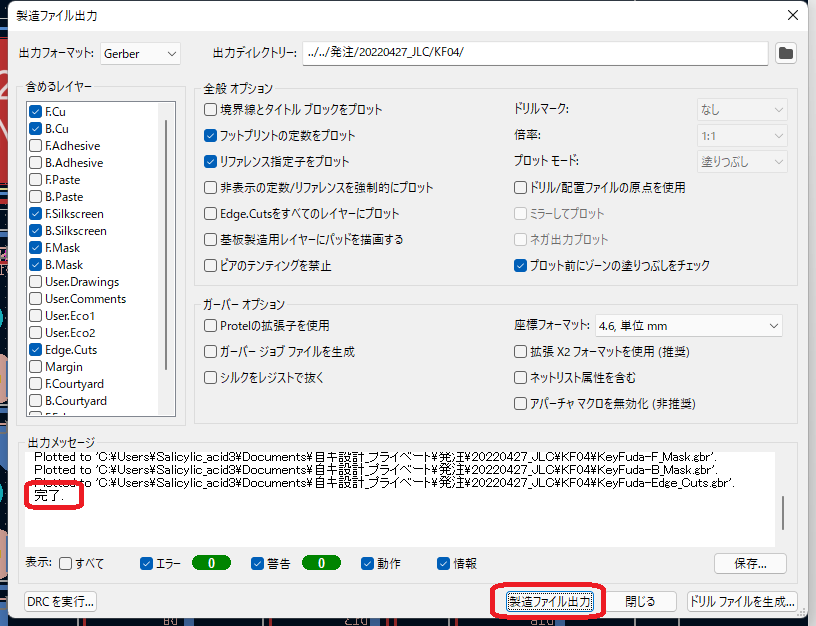Image resolution: width=816 pixels, height=626 pixels.
Task: Uncheck the B.Silkscreen layer
Action: [x=35, y=231]
